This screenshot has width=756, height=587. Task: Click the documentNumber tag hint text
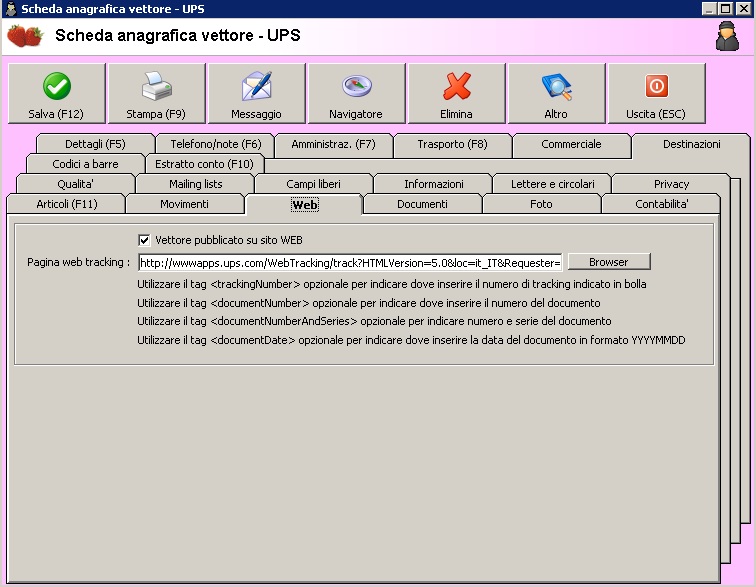369,303
